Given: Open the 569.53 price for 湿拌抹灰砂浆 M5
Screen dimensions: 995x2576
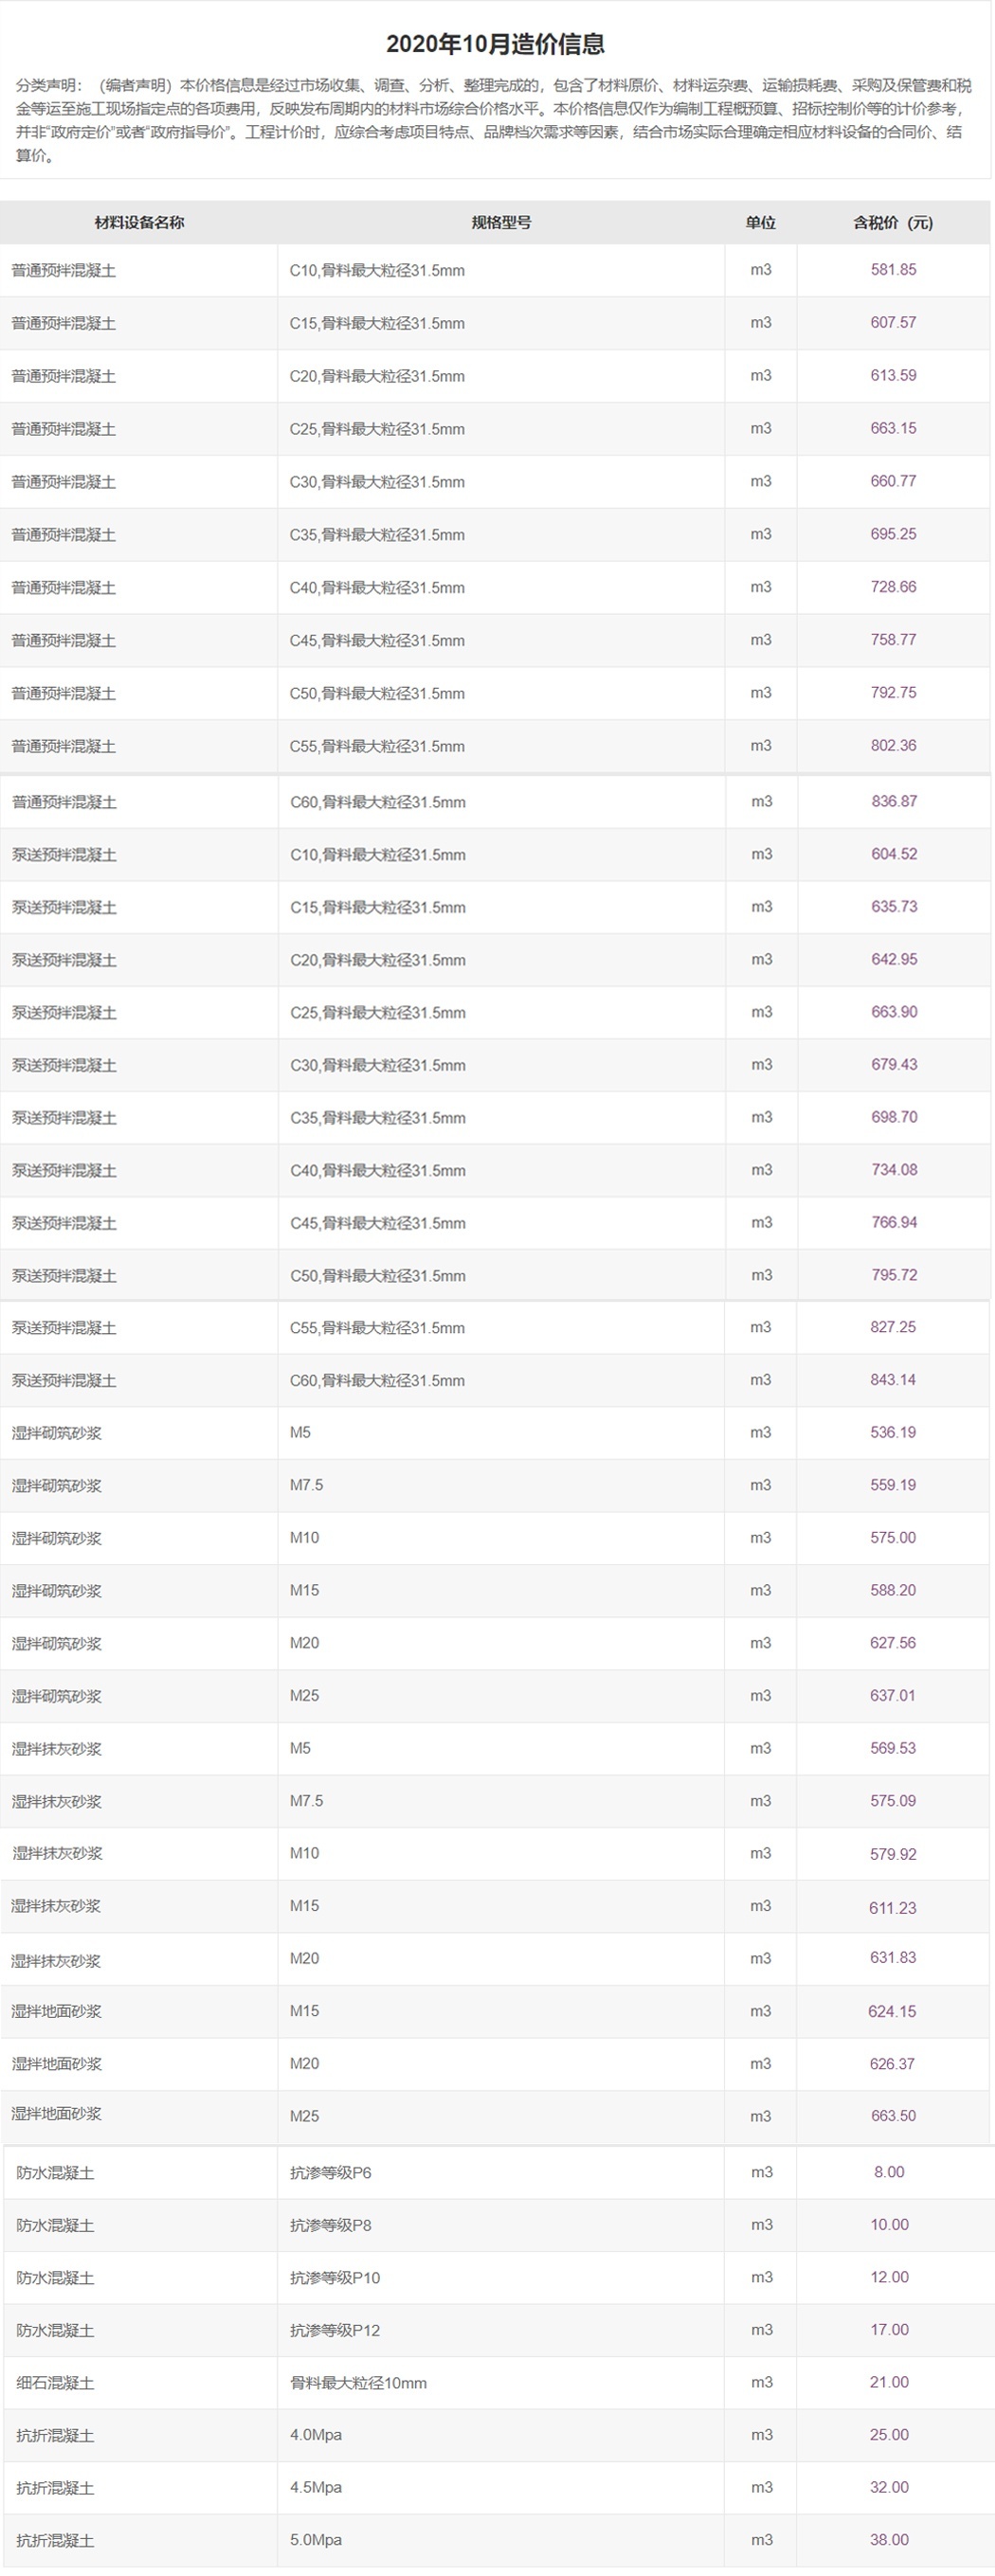Looking at the screenshot, I should (892, 1749).
